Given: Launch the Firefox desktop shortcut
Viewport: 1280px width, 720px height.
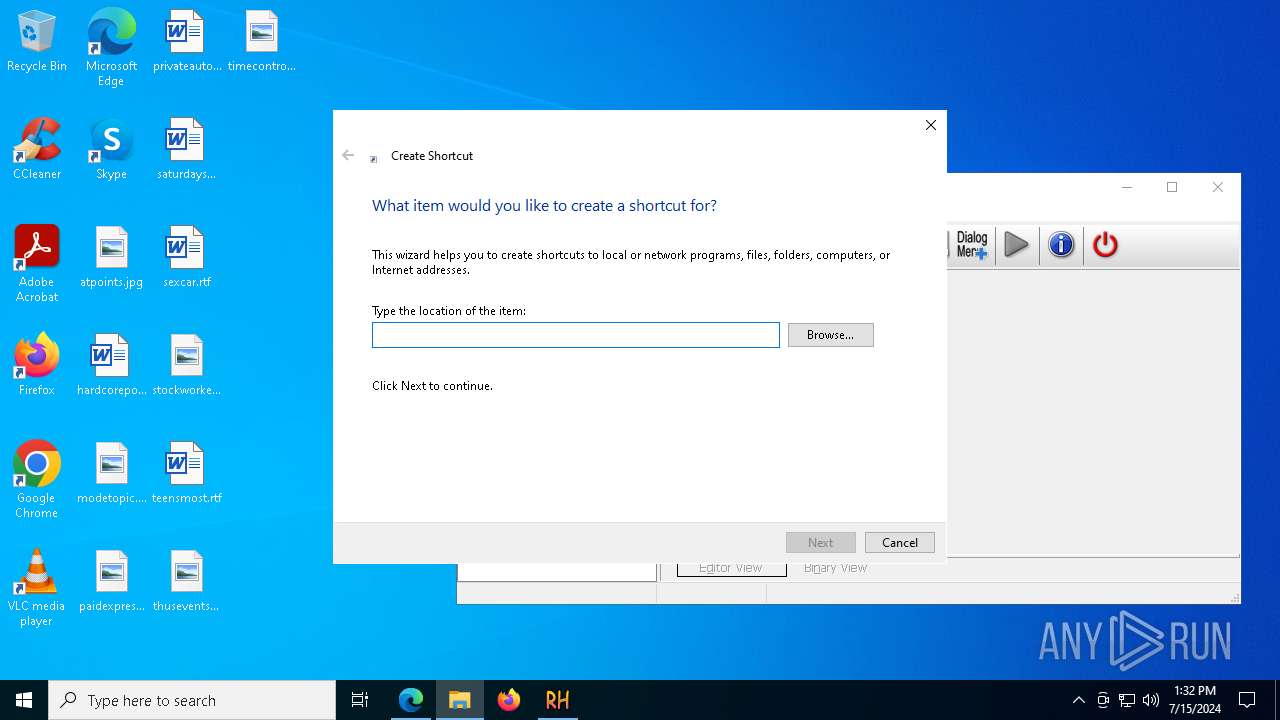Looking at the screenshot, I should [x=37, y=366].
